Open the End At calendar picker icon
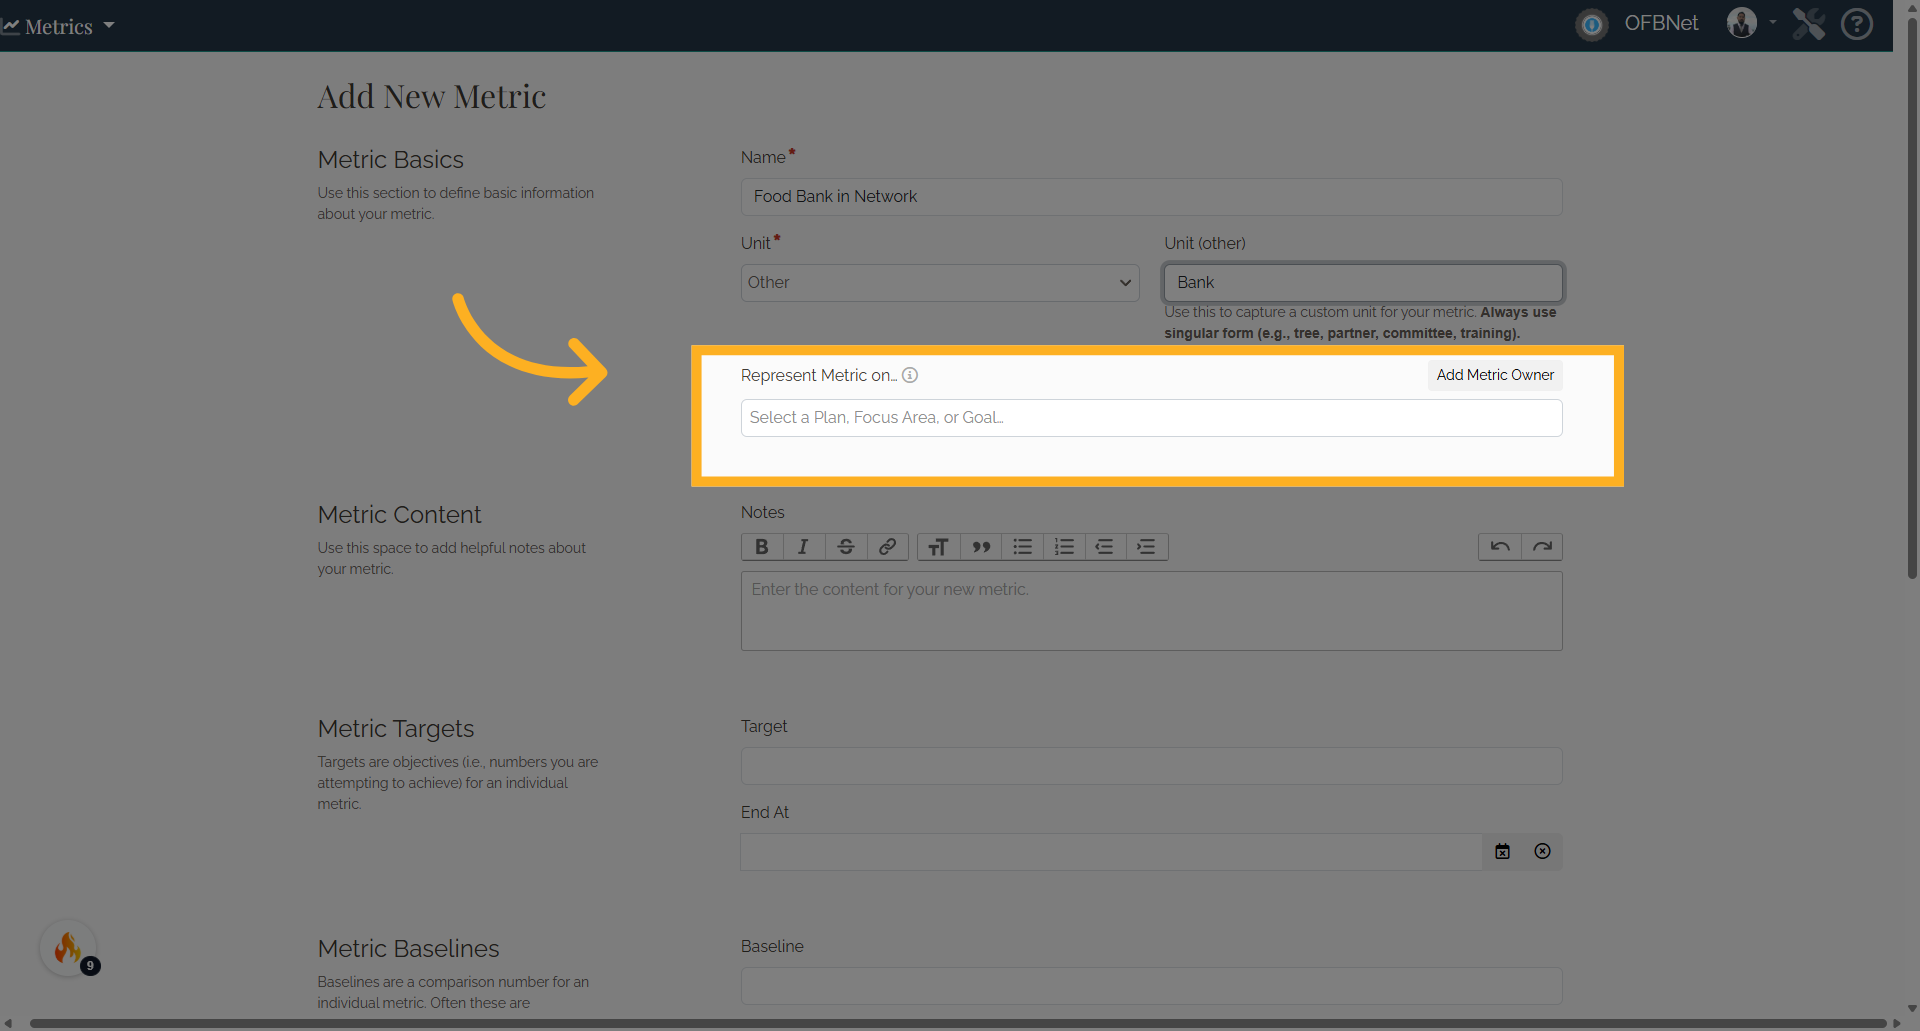1920x1031 pixels. 1502,852
